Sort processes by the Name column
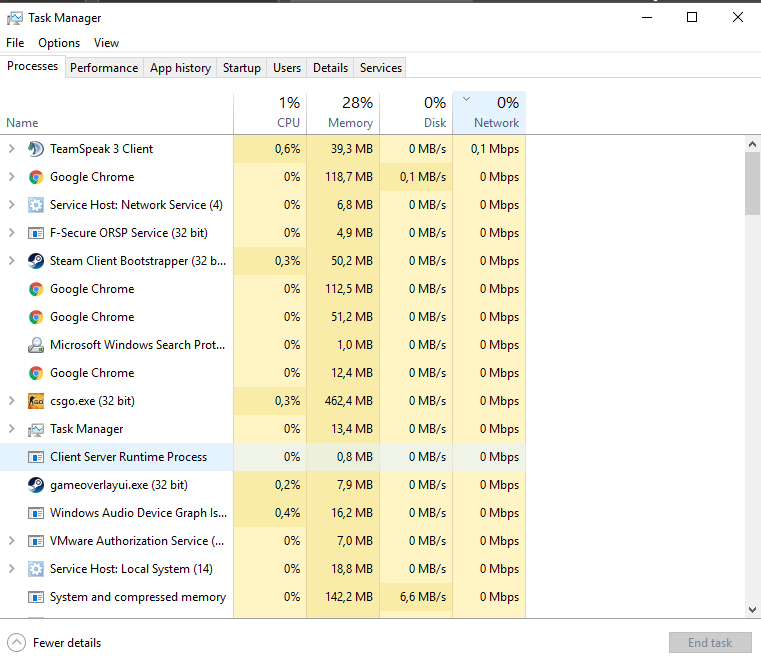The image size is (761, 665). pyautogui.click(x=116, y=113)
